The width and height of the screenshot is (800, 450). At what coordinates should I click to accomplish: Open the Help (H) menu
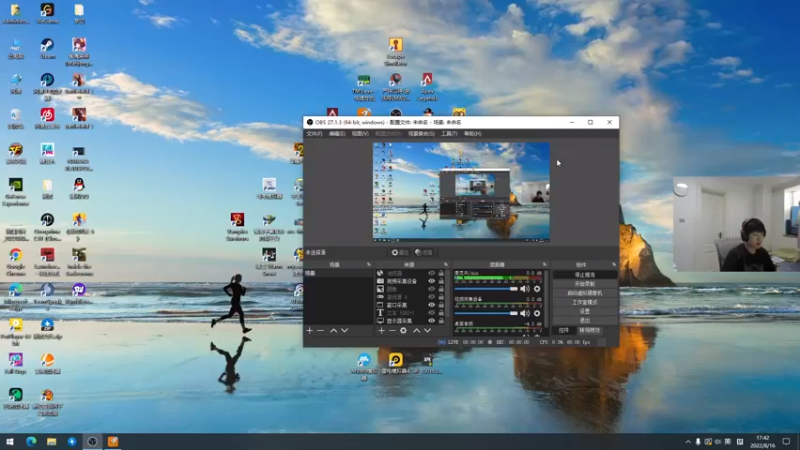(472, 134)
